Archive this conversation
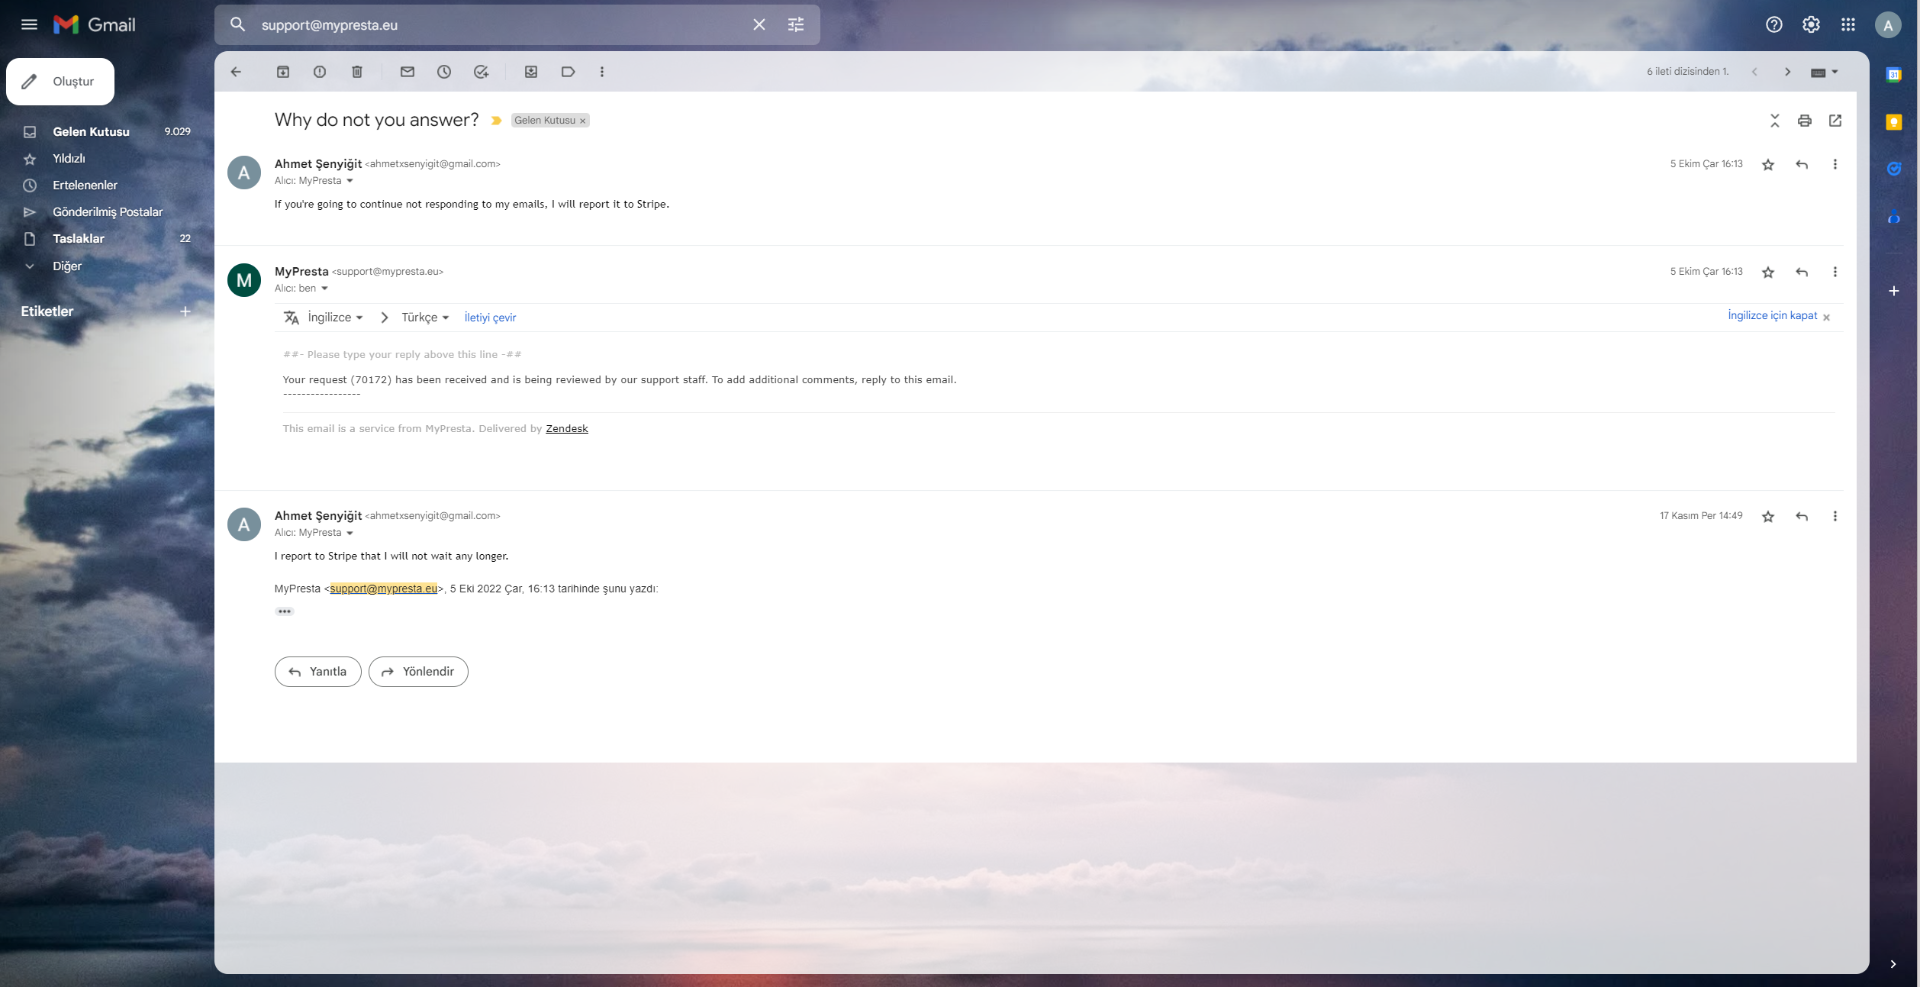Viewport: 1920px width, 987px height. pos(283,72)
